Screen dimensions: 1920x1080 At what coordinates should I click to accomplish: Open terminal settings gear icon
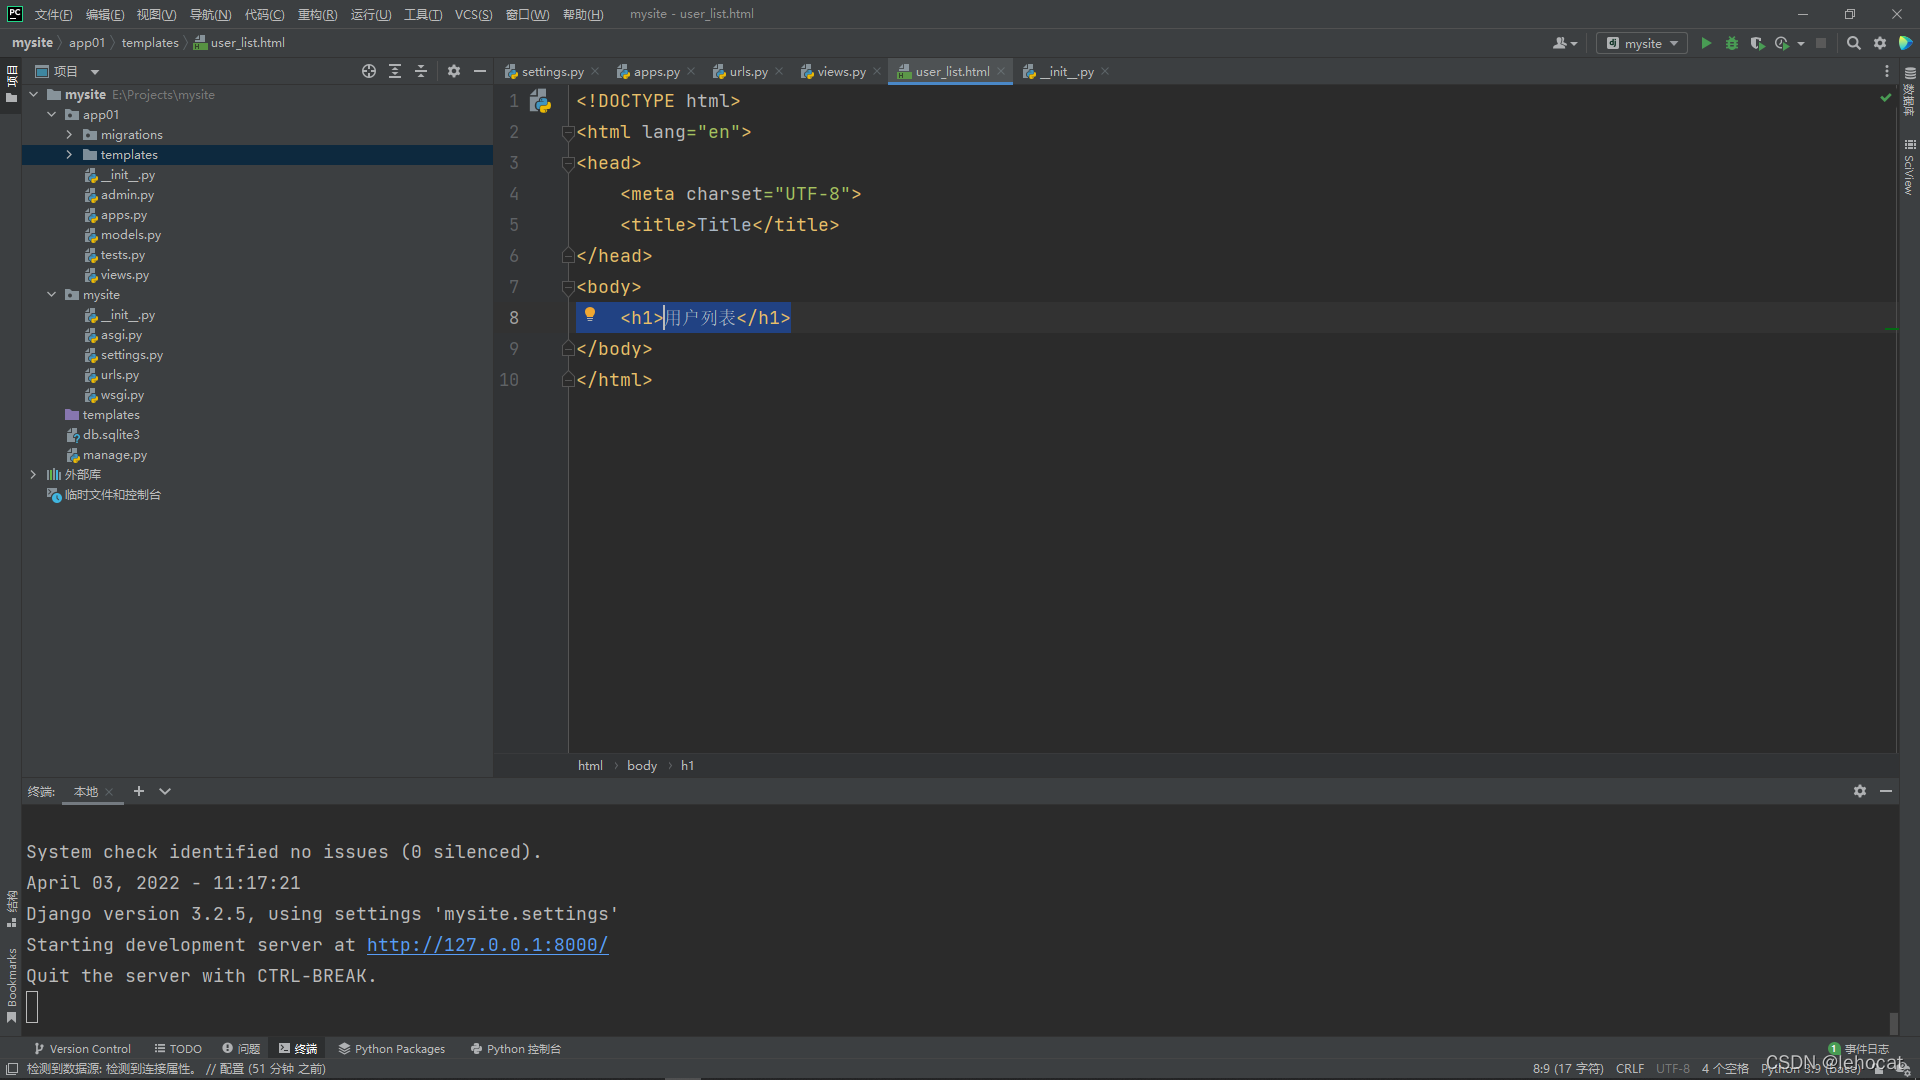tap(1859, 791)
